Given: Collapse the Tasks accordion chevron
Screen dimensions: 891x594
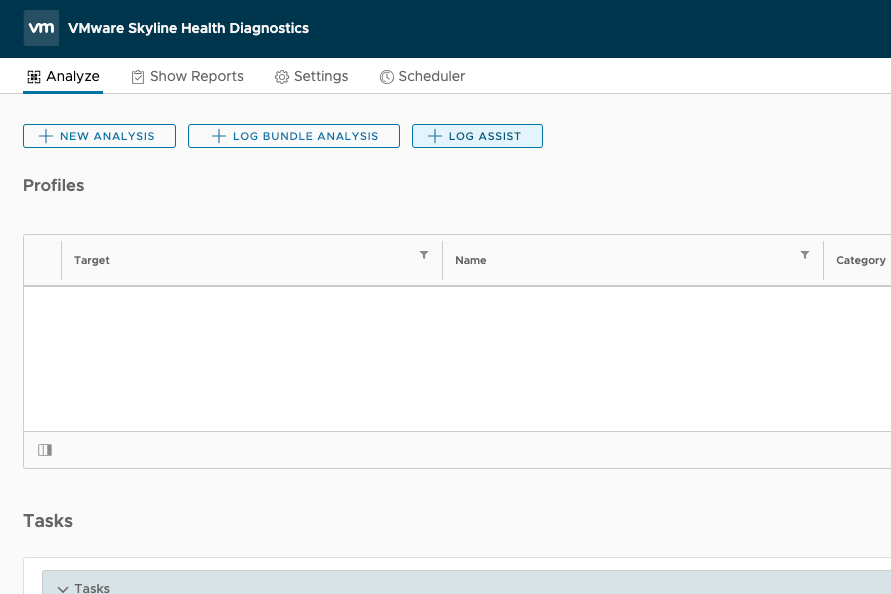Looking at the screenshot, I should pos(63,589).
